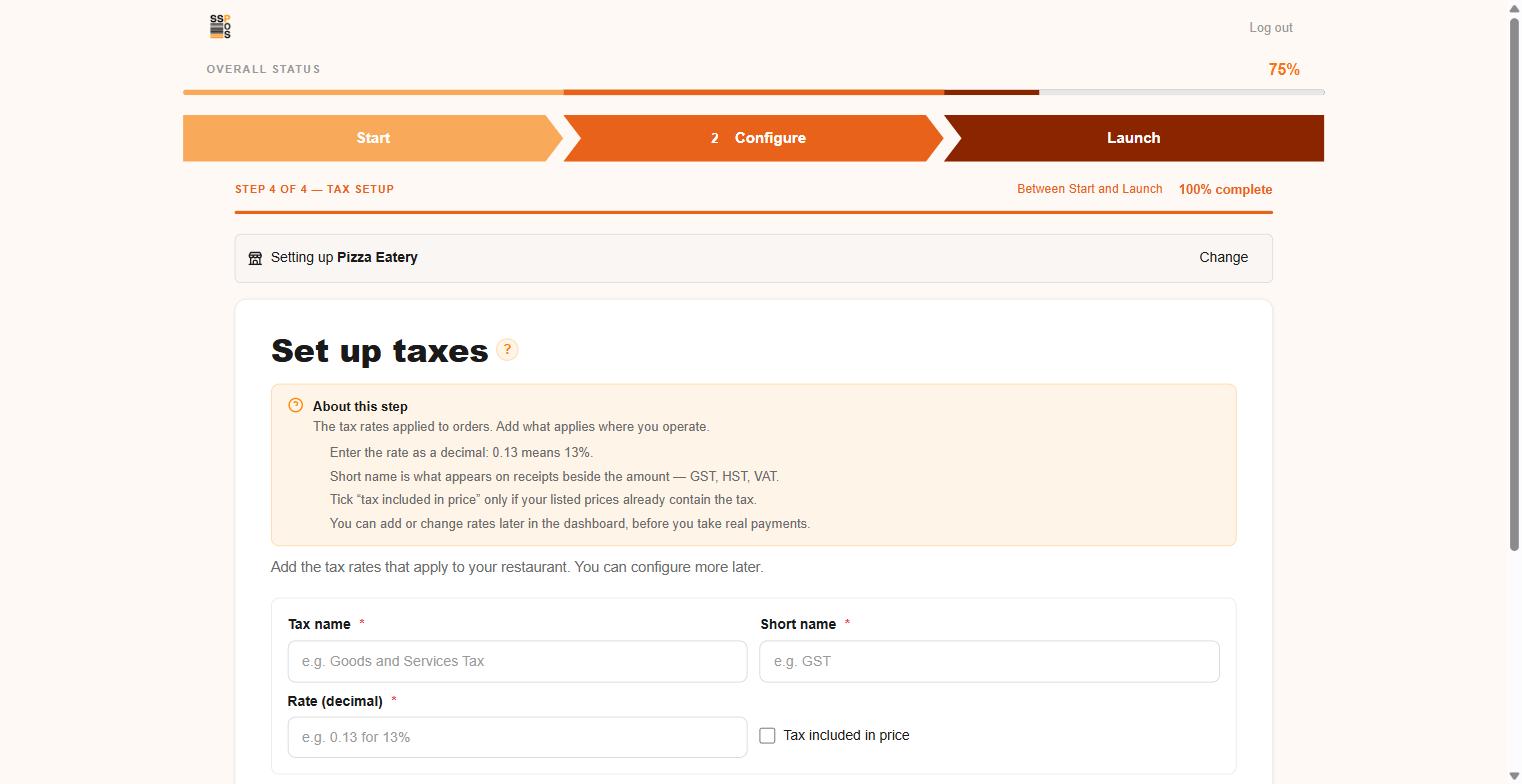Click the orange step progress bar
Image resolution: width=1522 pixels, height=784 pixels.
point(754,212)
